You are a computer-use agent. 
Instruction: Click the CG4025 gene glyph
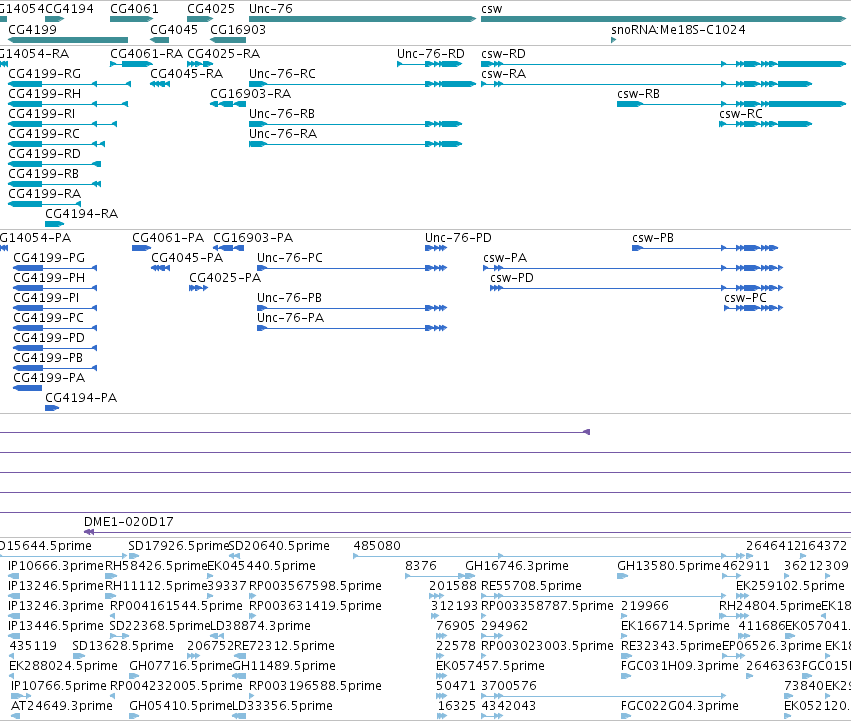coord(200,19)
